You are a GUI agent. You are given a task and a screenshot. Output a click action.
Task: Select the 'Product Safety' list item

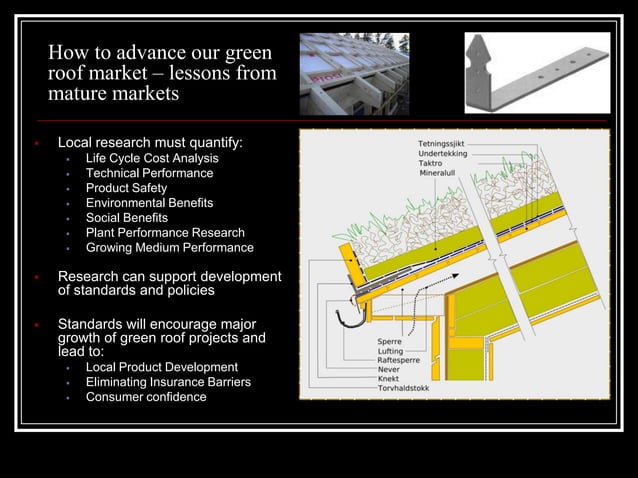coord(126,188)
